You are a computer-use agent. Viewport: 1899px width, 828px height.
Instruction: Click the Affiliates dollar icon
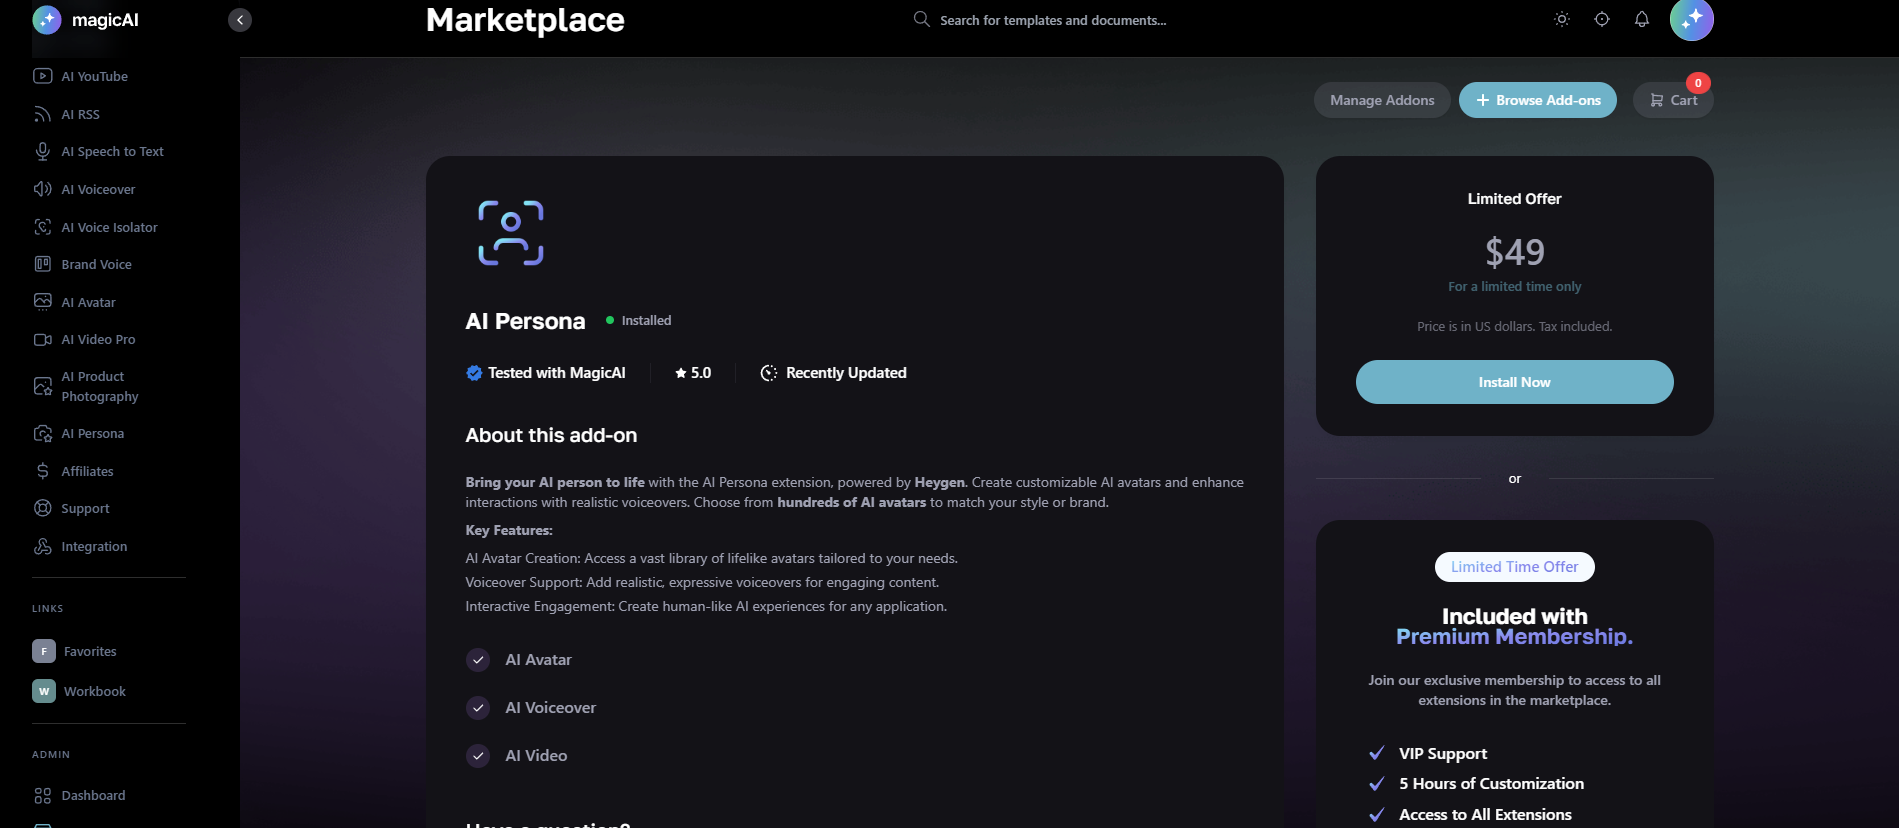pos(42,471)
